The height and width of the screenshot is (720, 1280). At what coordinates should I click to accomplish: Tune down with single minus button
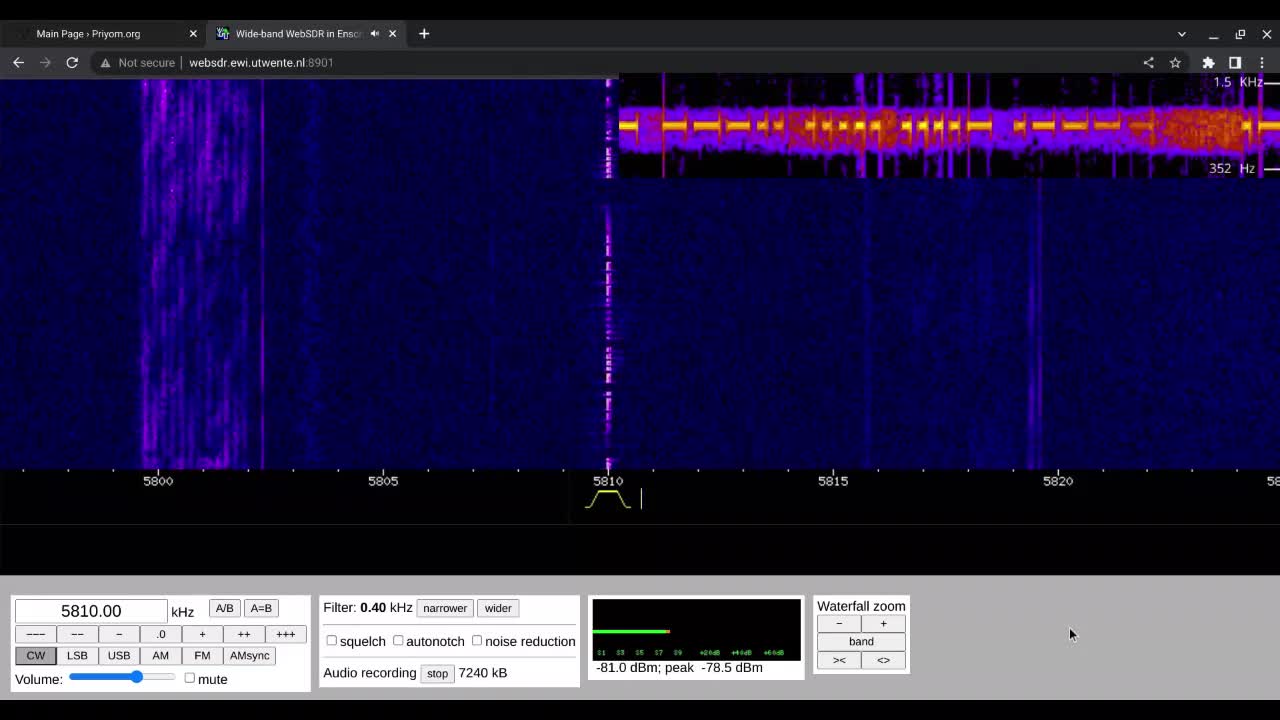pos(119,634)
